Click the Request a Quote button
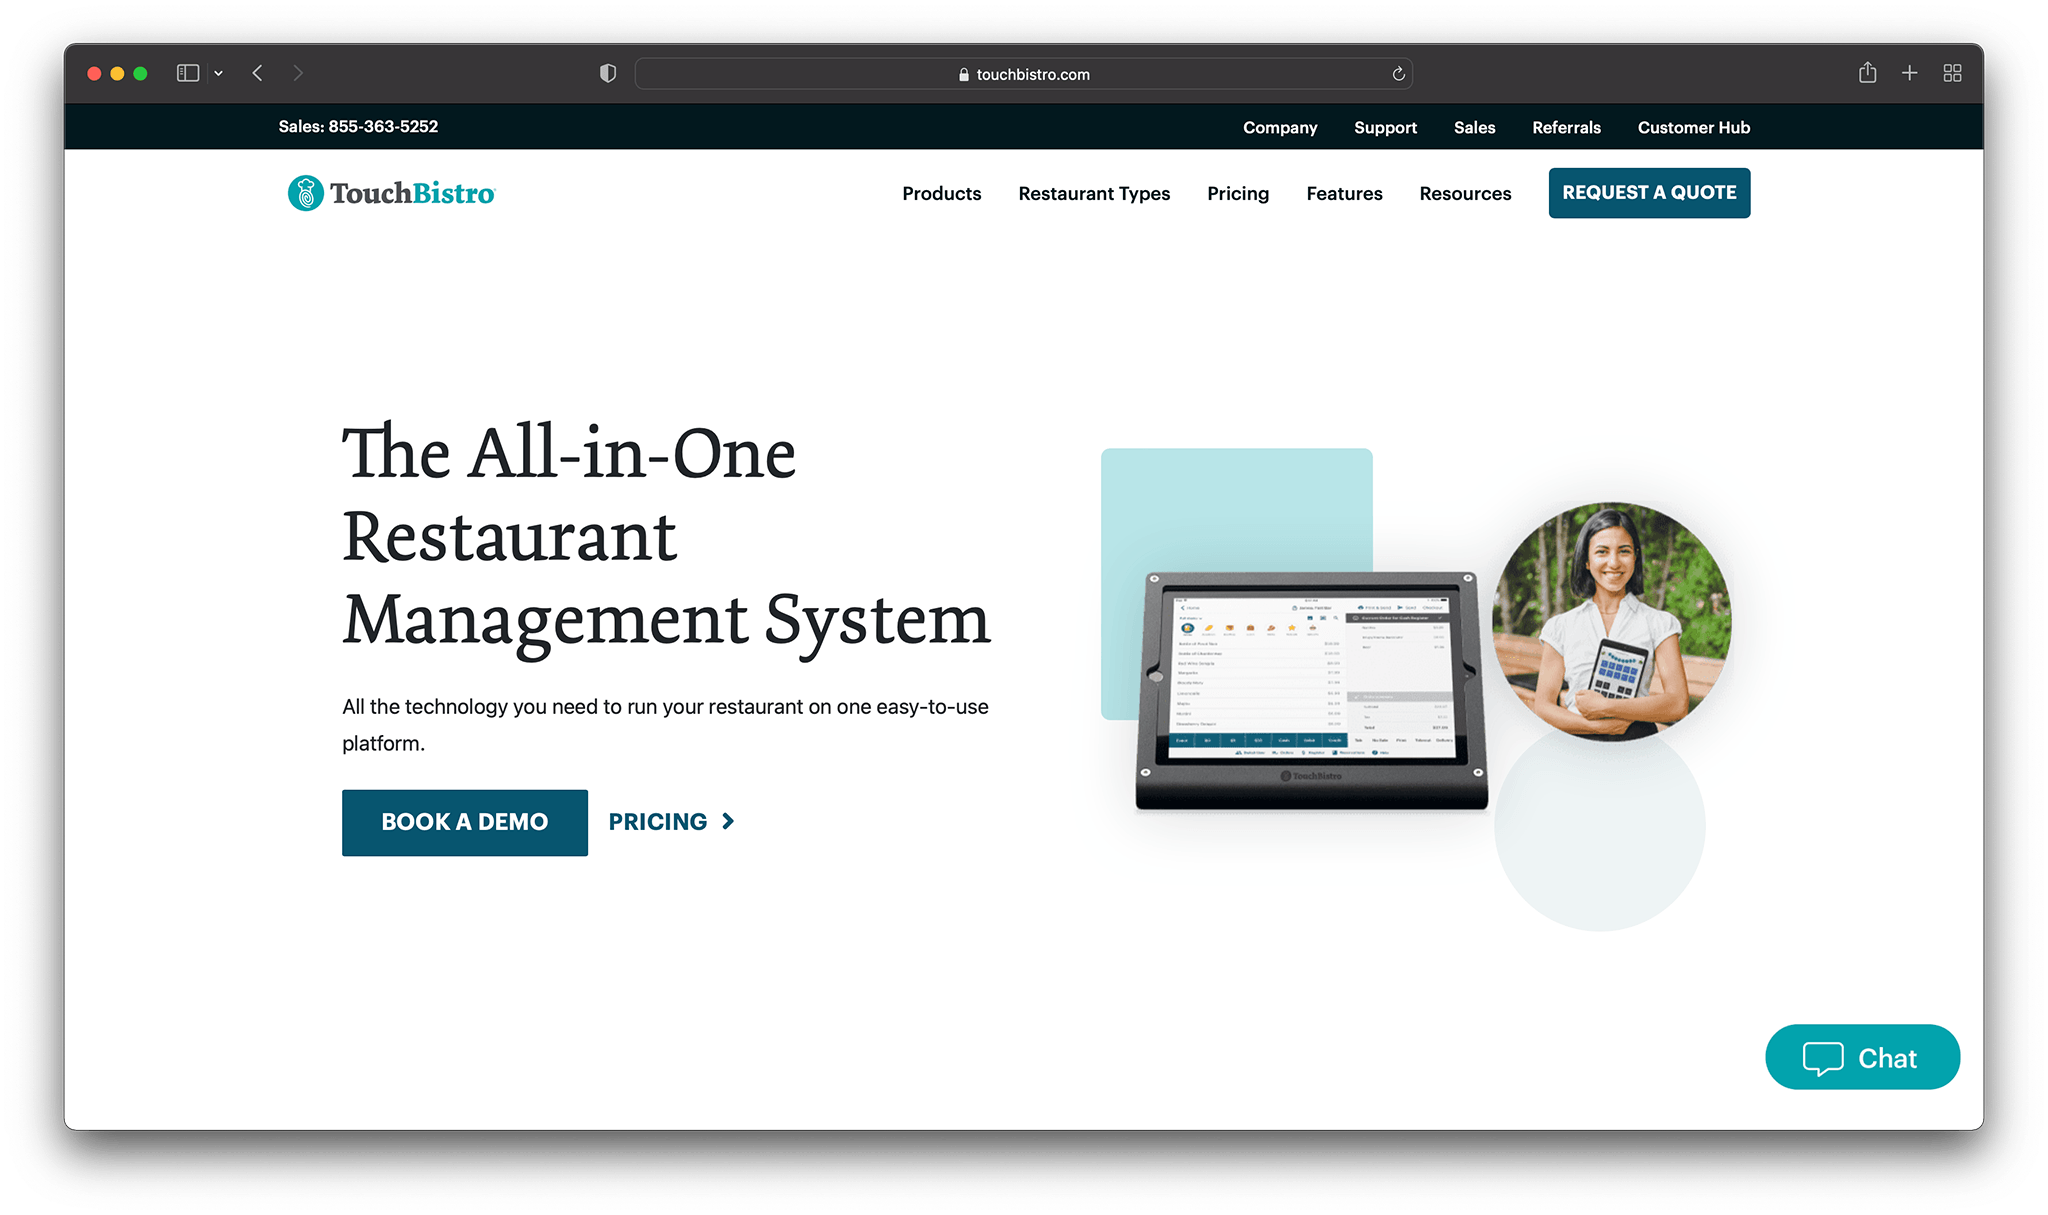The image size is (2048, 1215). click(1649, 192)
